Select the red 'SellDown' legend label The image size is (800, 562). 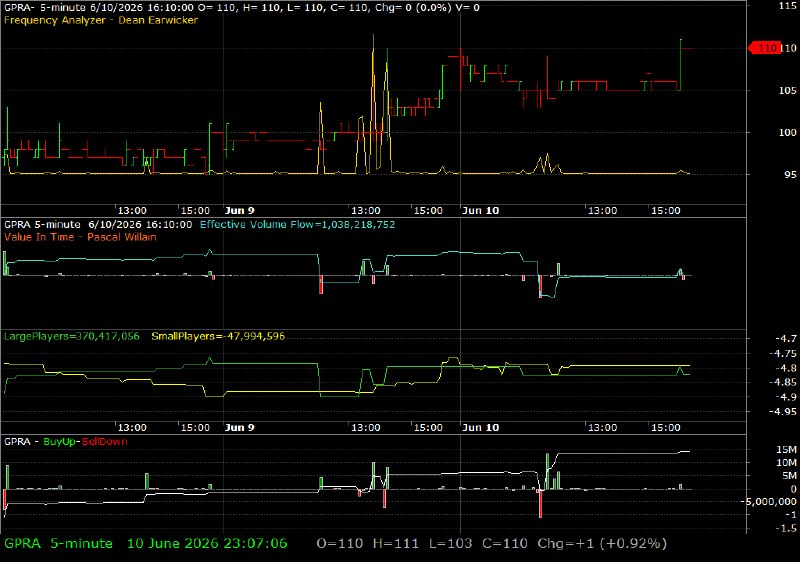tap(105, 442)
